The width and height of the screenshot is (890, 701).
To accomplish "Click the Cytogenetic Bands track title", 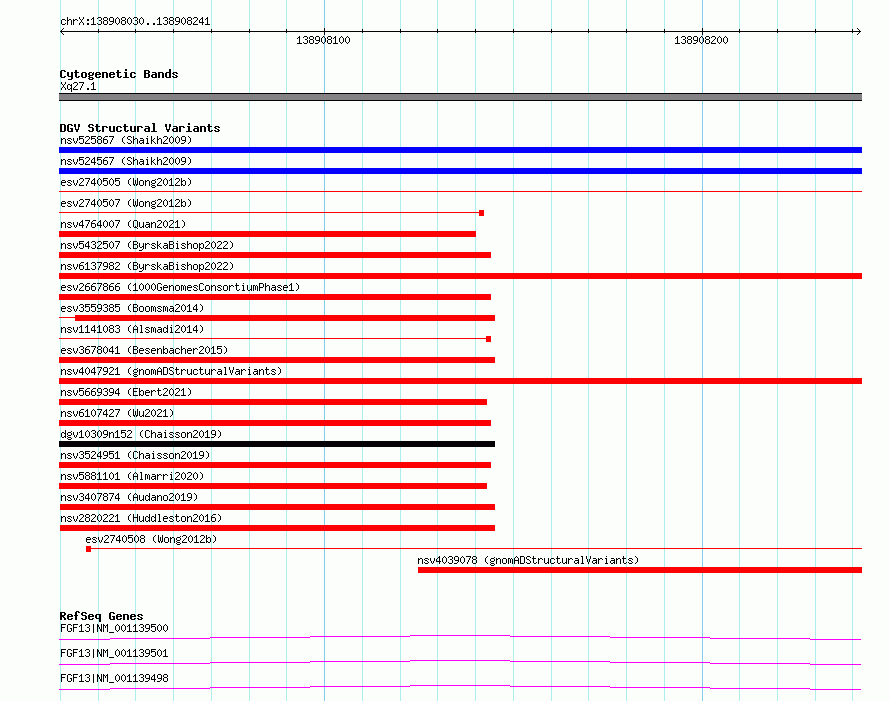I will (119, 74).
